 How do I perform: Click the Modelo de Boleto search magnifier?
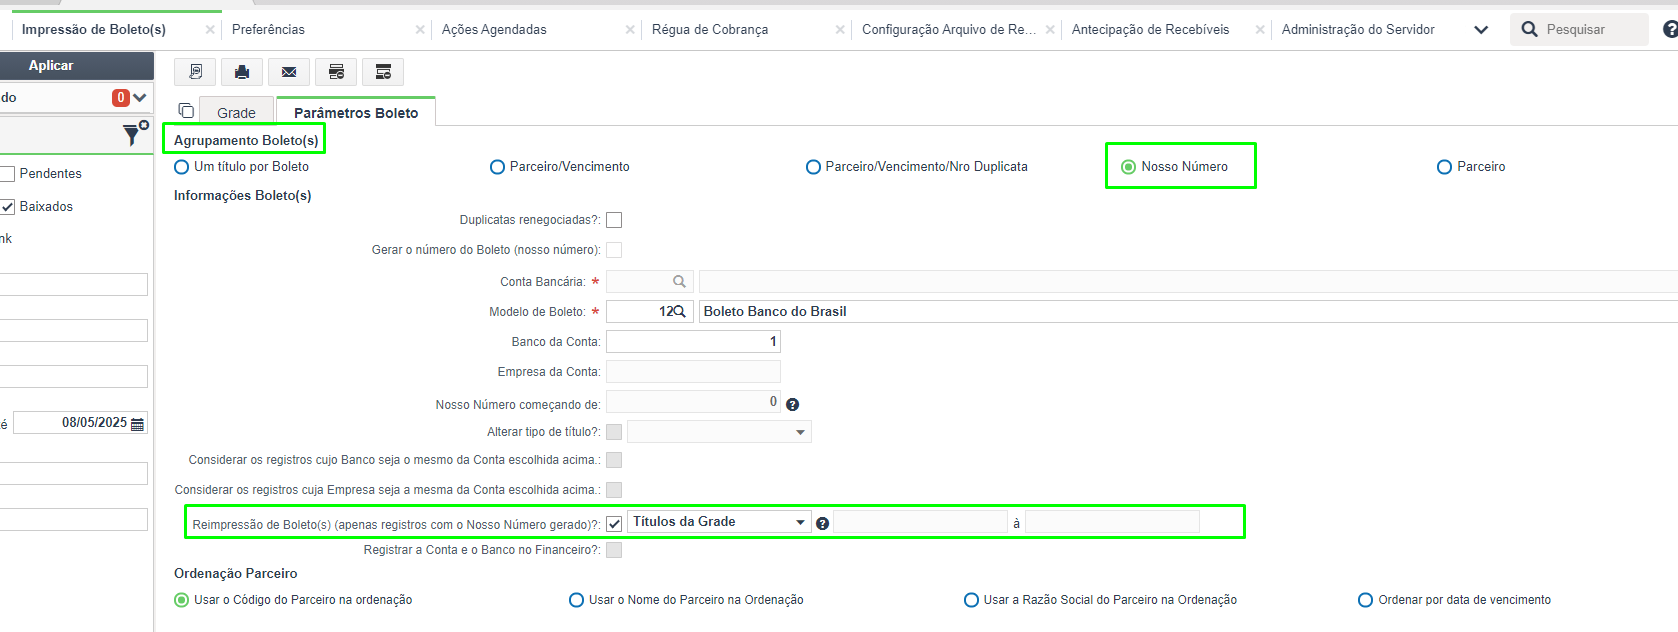[x=679, y=312]
